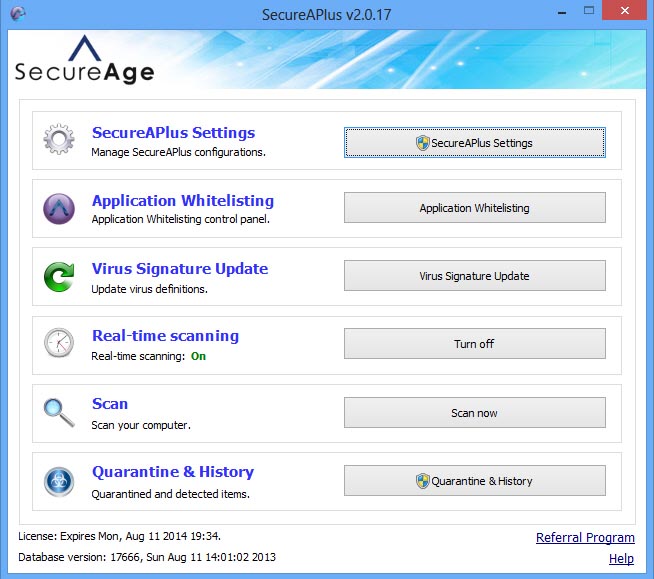Start a scan with Scan now
The image size is (654, 579).
[474, 413]
